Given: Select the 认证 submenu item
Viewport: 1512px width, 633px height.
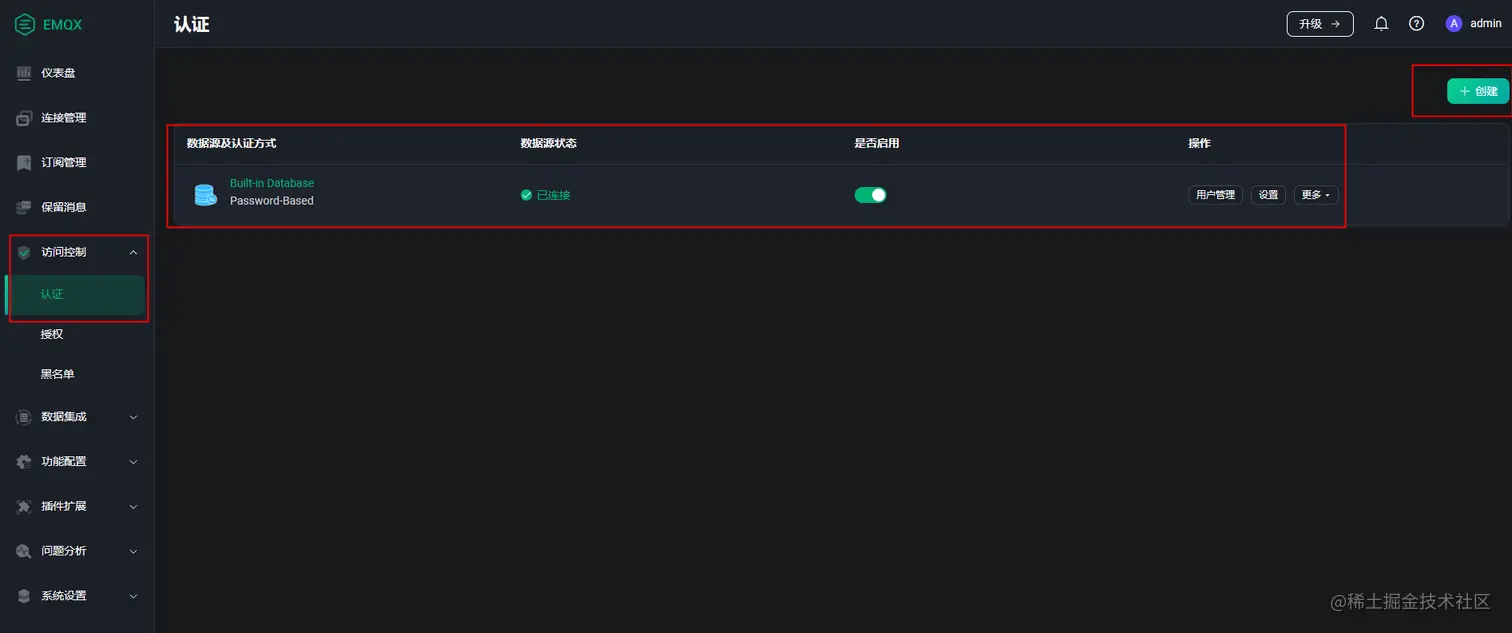Looking at the screenshot, I should tap(76, 295).
